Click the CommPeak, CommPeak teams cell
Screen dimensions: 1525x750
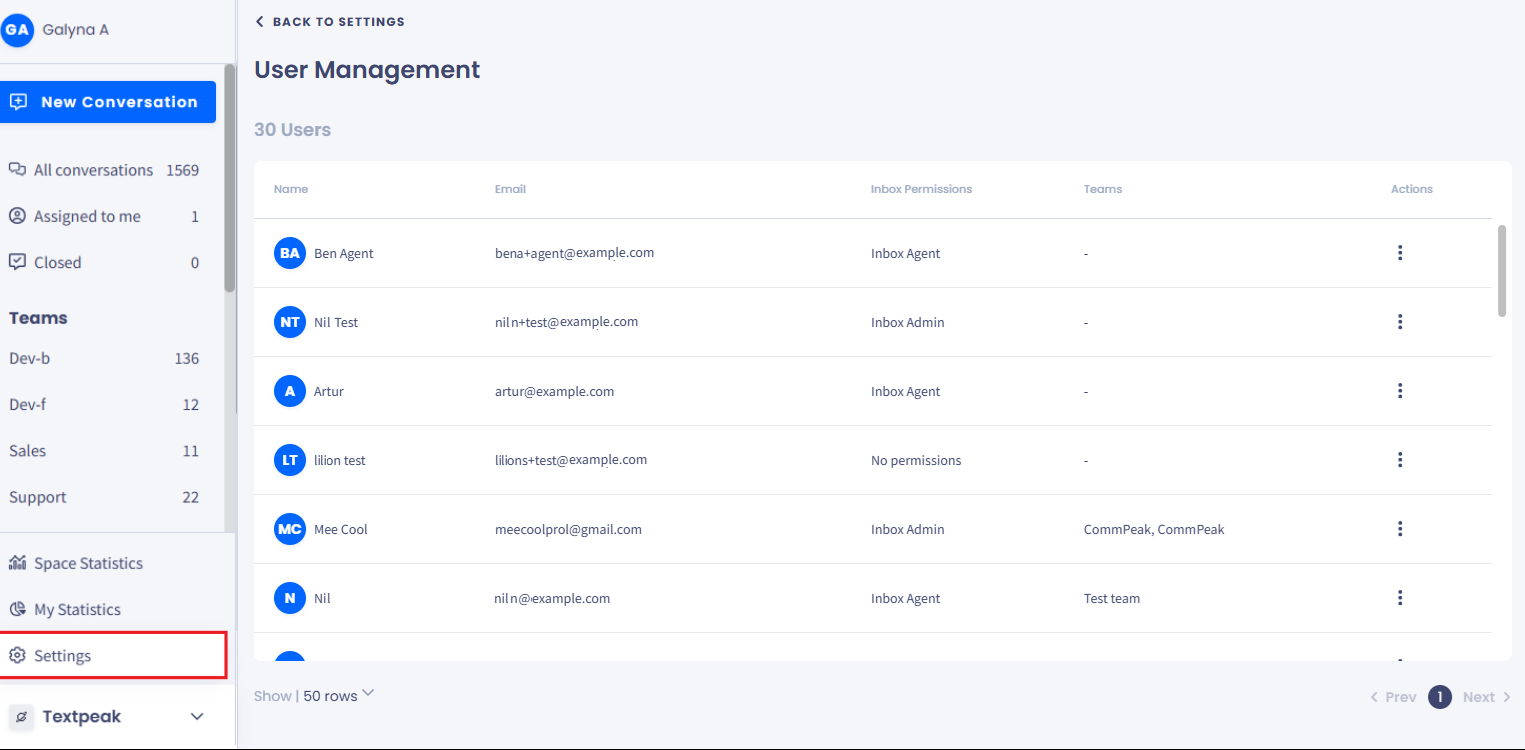[x=1154, y=529]
